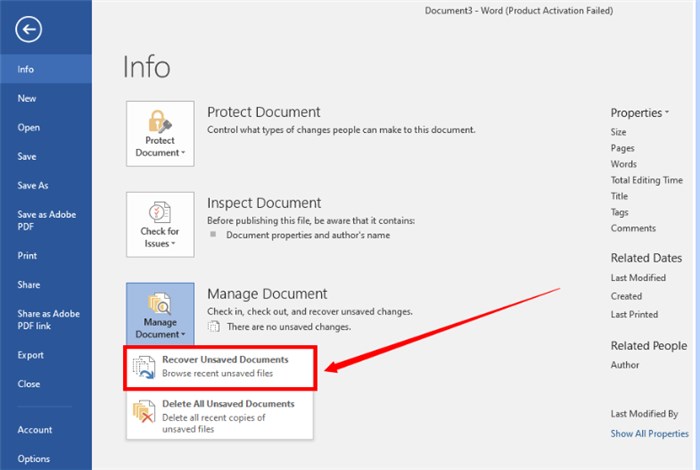Click the 'Total Editing Time' label
The image size is (700, 470).
click(x=647, y=180)
